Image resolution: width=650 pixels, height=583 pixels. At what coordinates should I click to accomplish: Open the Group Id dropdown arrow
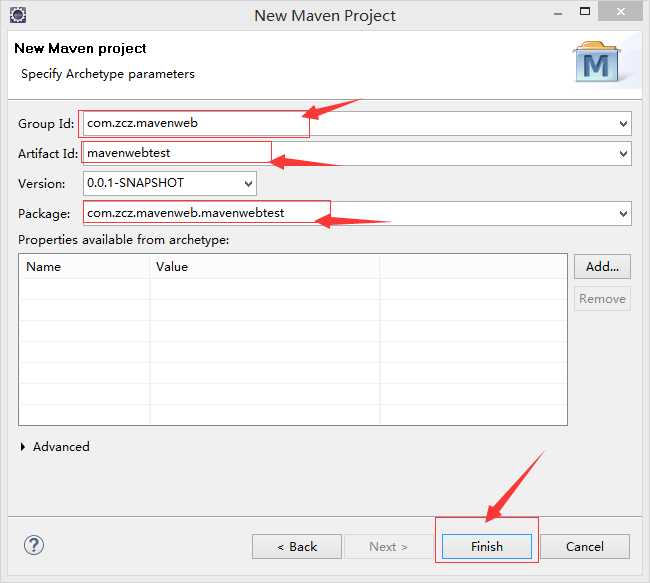click(x=623, y=124)
